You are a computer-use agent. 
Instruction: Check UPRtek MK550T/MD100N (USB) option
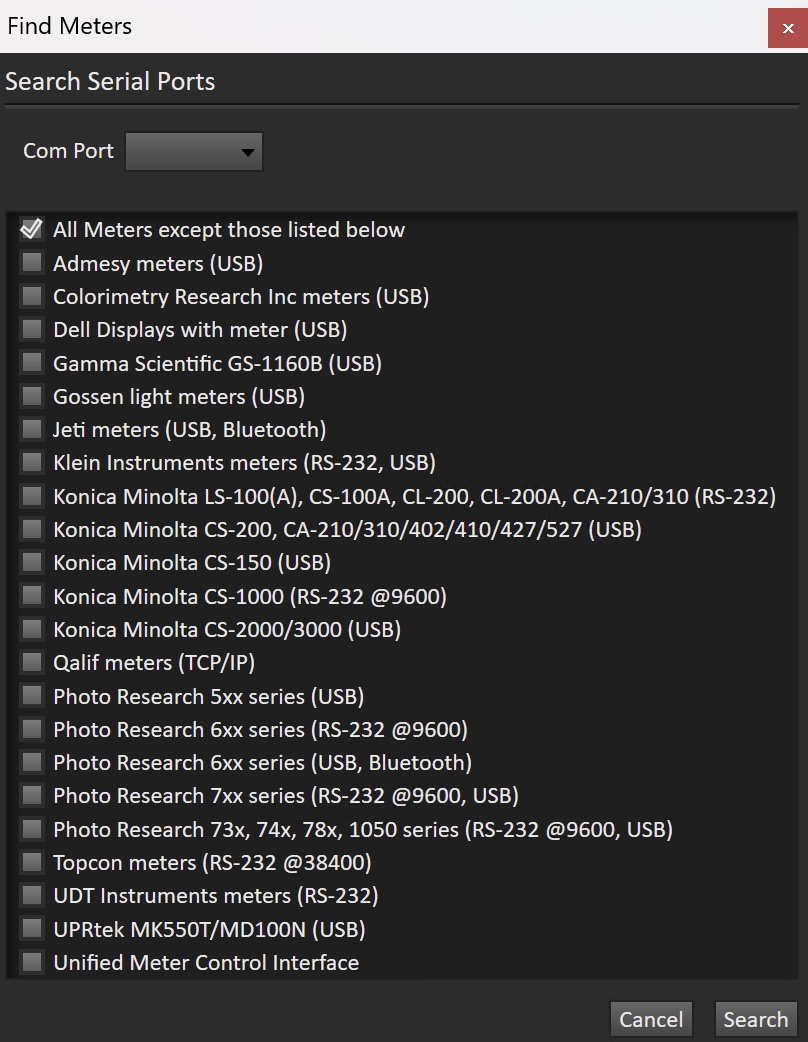point(32,929)
